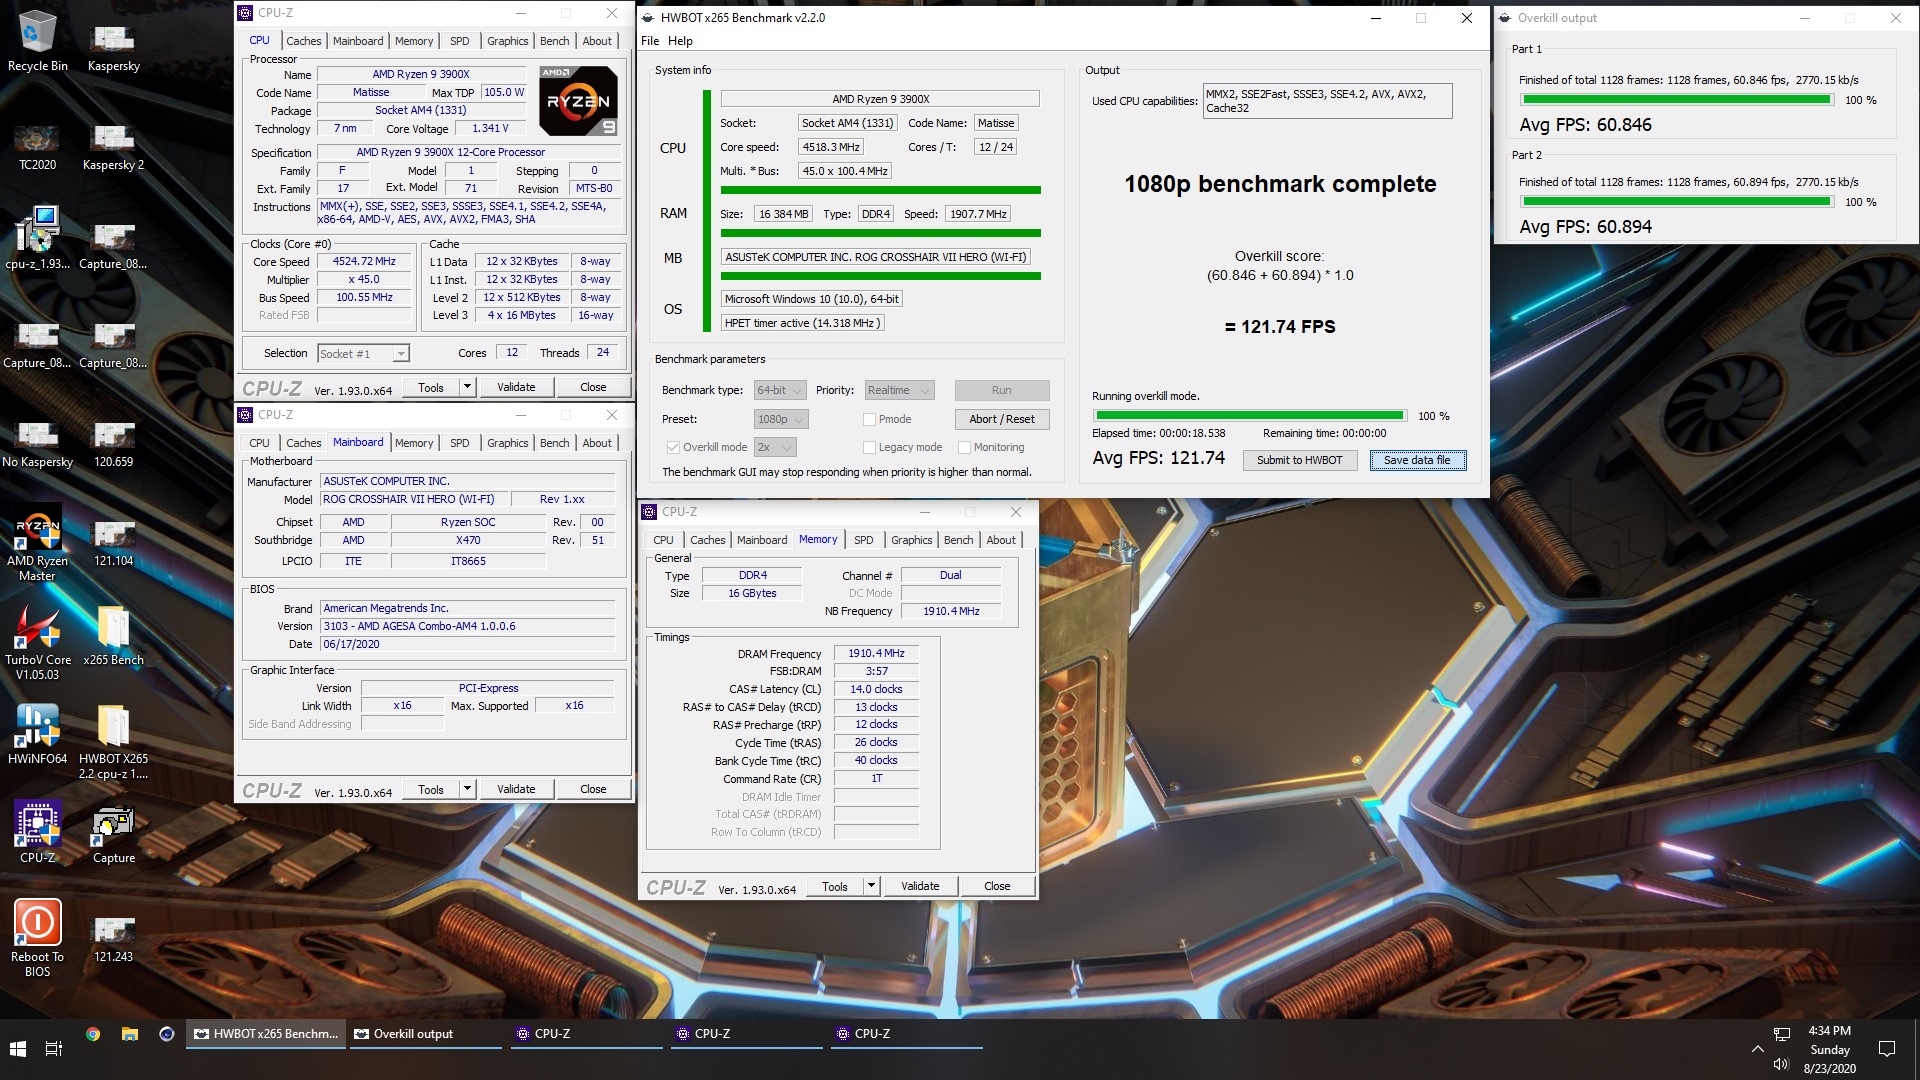Click the DRAM Frequency 1910.4 MHz field

click(x=876, y=653)
